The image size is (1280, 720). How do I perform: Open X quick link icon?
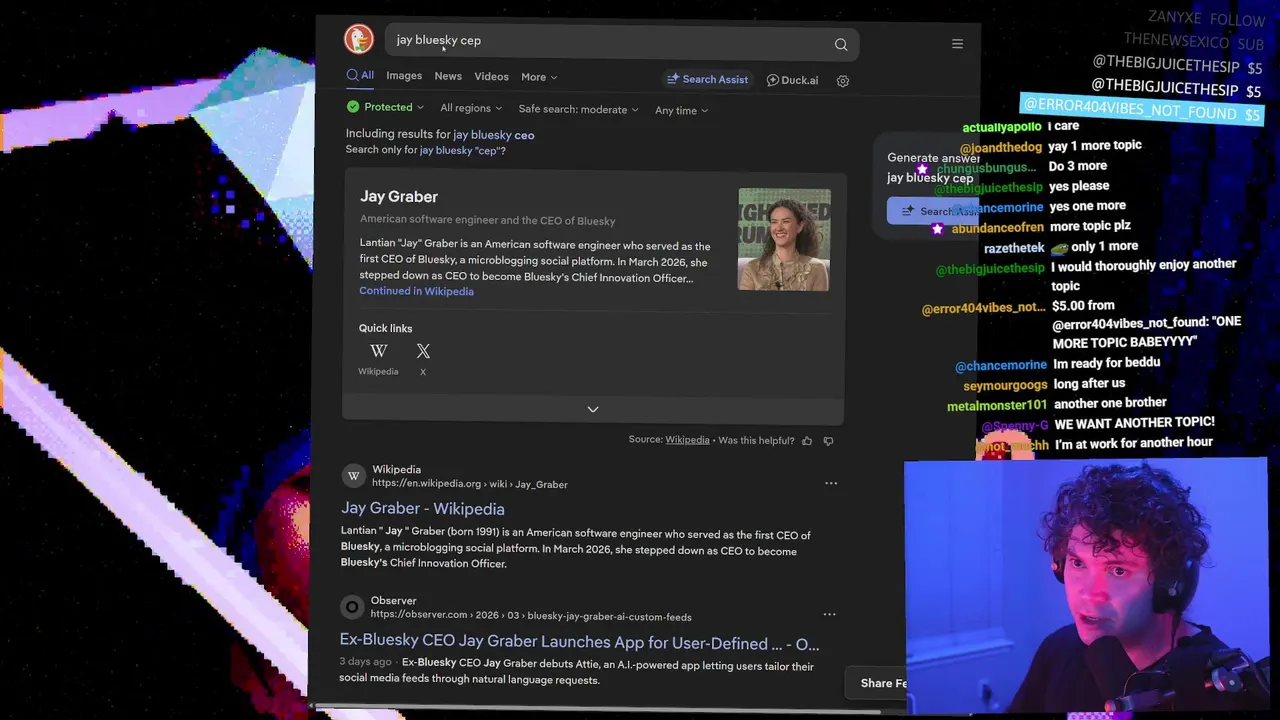click(x=423, y=351)
